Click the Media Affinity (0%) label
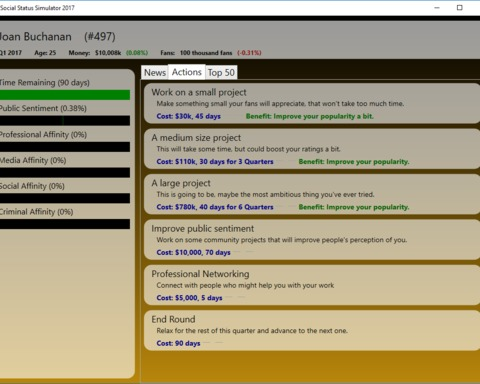The image size is (480, 384). pyautogui.click(x=33, y=160)
